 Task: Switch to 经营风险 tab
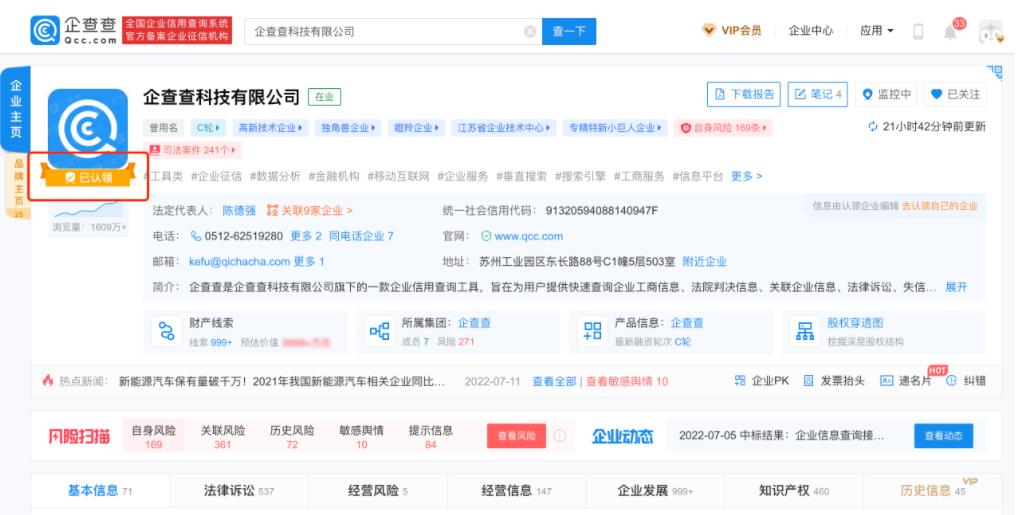(x=377, y=490)
